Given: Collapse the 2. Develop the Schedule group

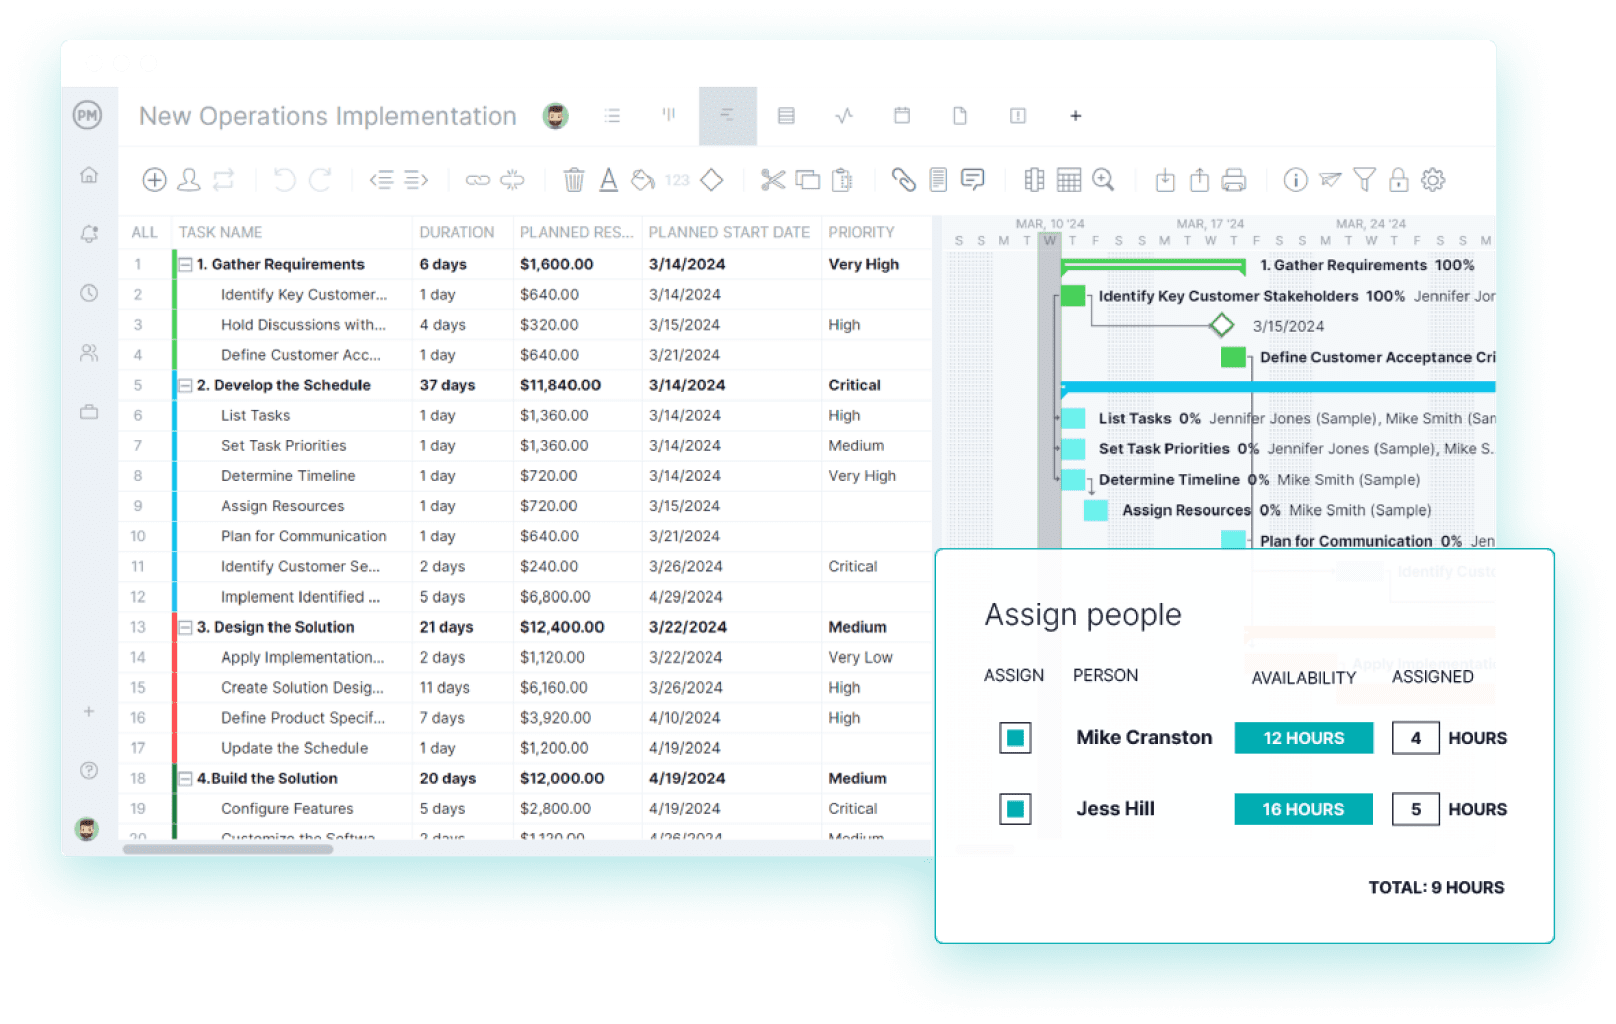Looking at the screenshot, I should tap(185, 386).
